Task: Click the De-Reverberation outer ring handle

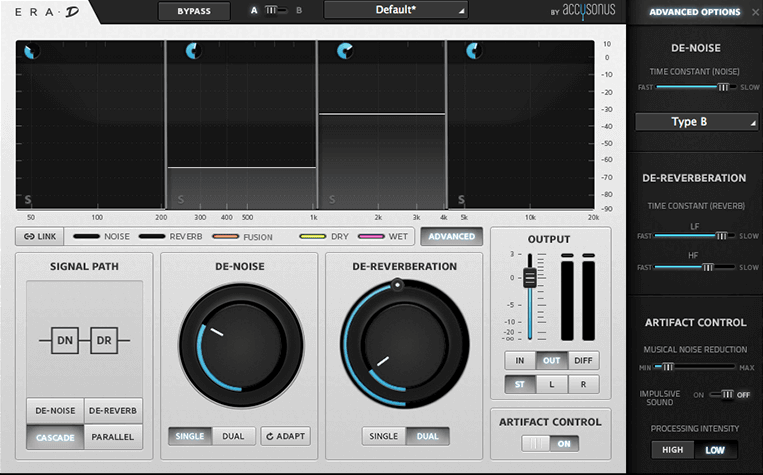Action: [398, 285]
